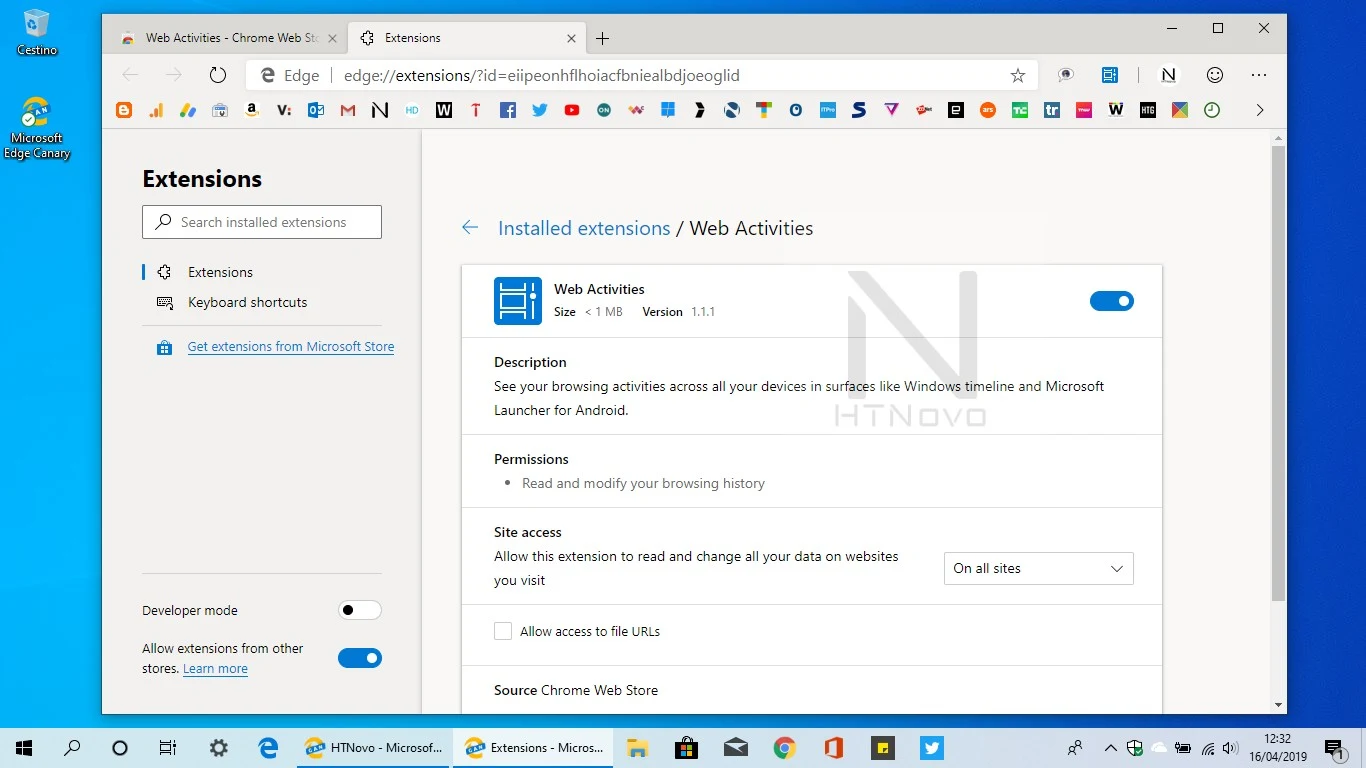Show more bookmarks with chevron arrow
The image size is (1366, 768).
(x=1259, y=111)
